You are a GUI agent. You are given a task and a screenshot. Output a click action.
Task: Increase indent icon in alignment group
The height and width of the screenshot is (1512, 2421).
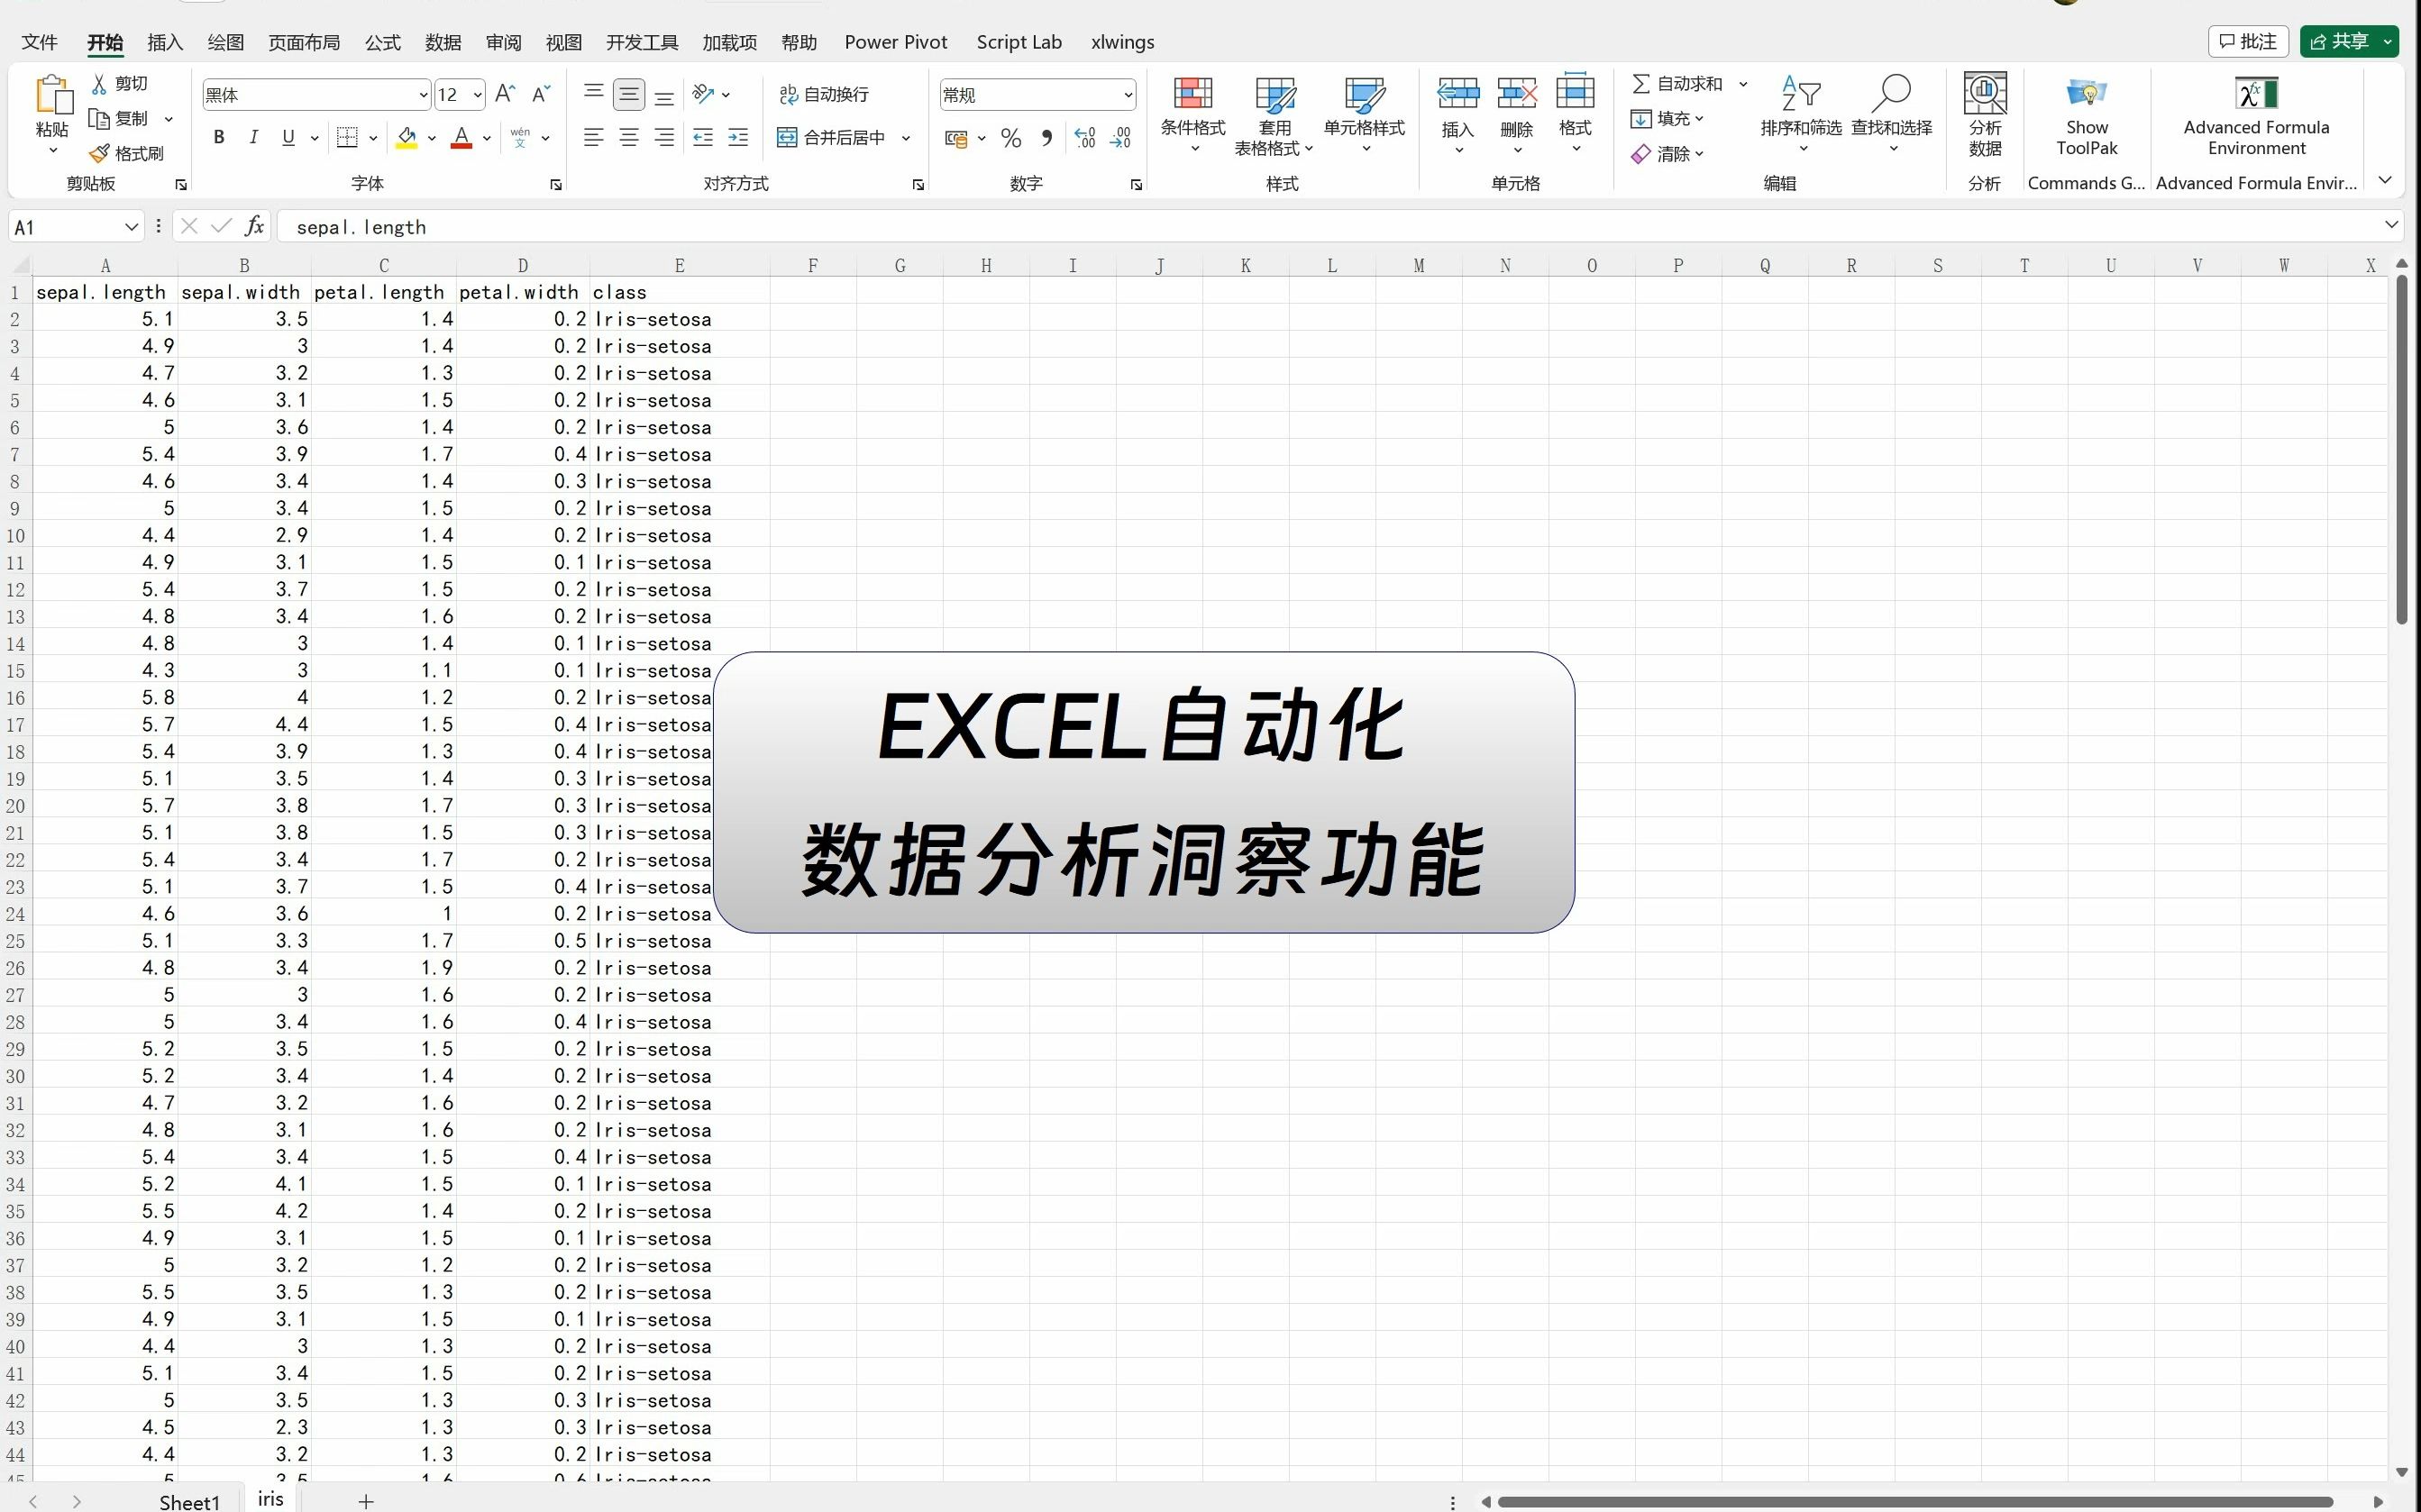[x=738, y=137]
